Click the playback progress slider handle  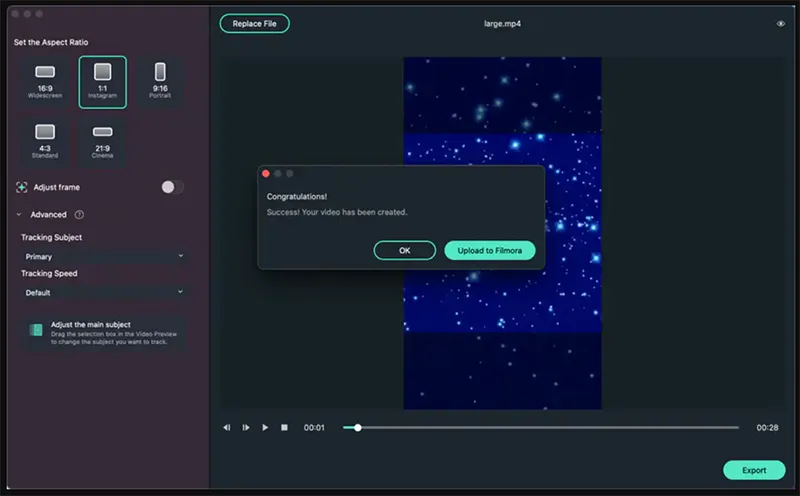[358, 427]
